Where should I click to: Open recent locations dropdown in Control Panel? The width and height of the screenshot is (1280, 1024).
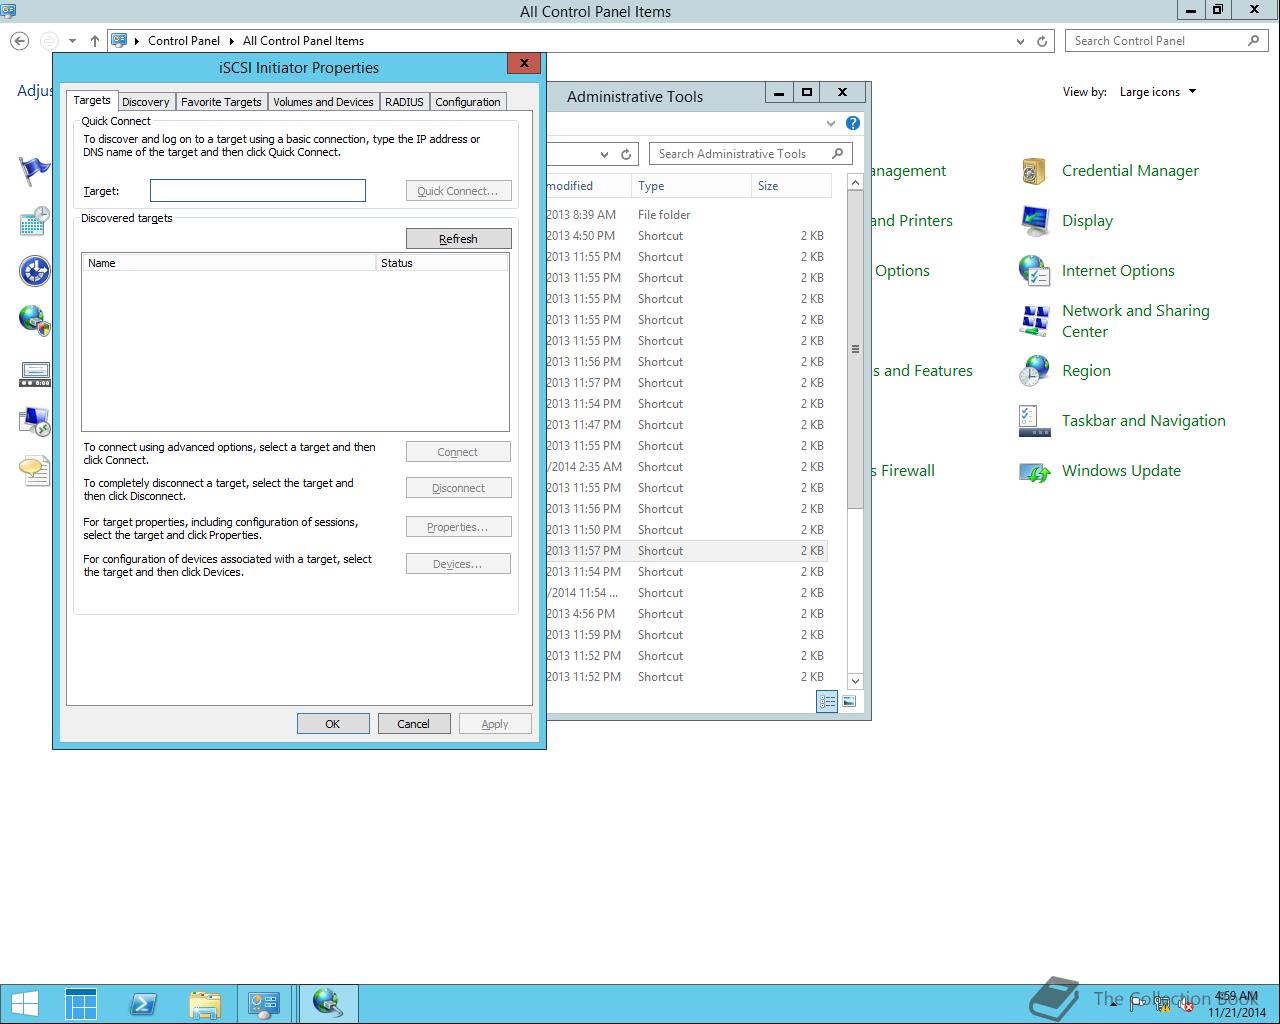(x=72, y=41)
